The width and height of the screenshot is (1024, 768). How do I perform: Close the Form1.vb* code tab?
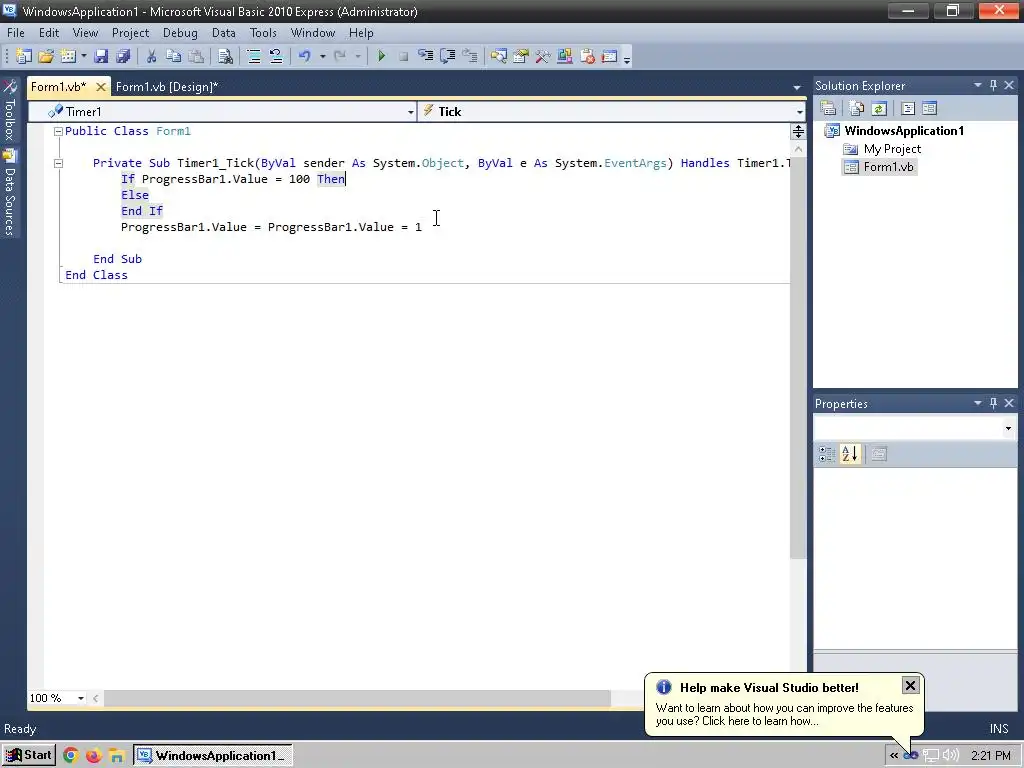coord(101,87)
